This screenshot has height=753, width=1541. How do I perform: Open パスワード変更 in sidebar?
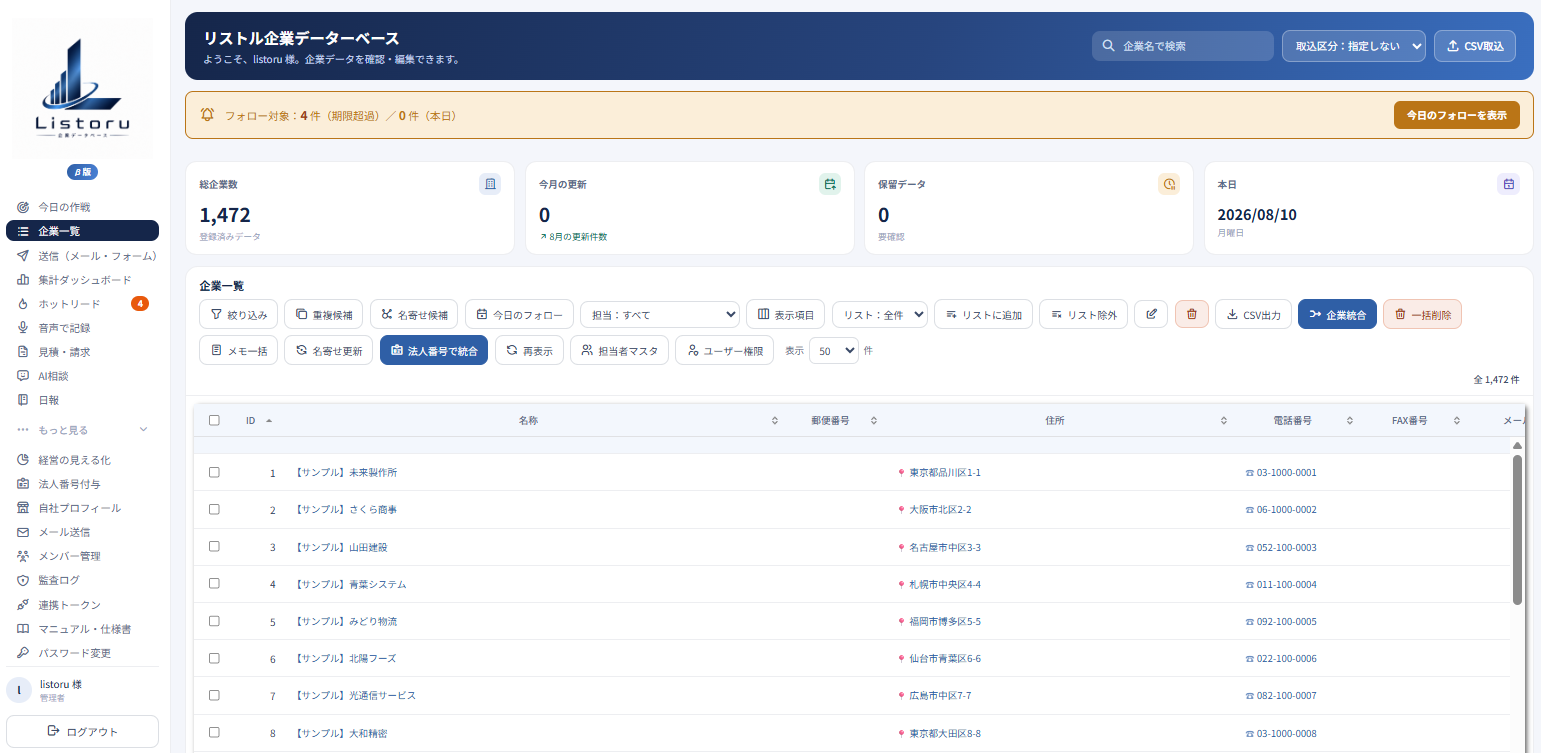[x=82, y=653]
